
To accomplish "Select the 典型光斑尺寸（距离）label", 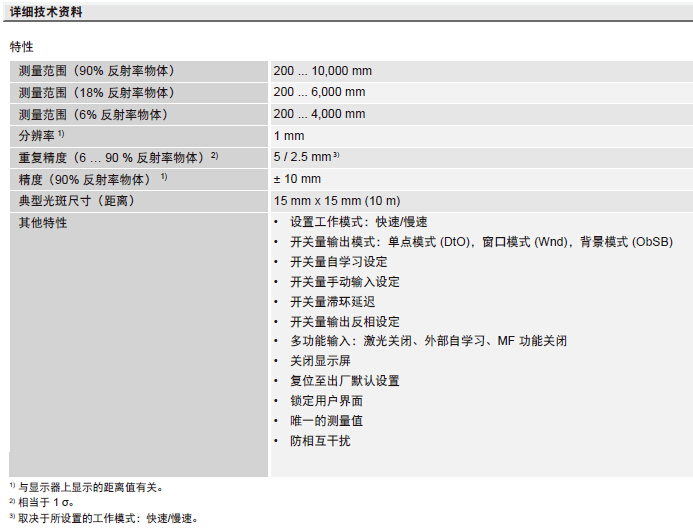I will [x=76, y=201].
